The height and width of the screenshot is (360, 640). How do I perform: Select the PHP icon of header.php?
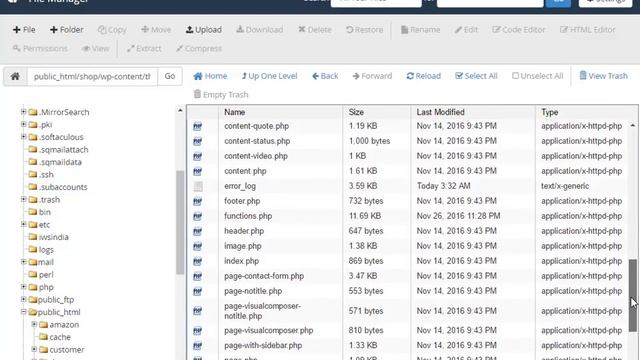coord(198,231)
